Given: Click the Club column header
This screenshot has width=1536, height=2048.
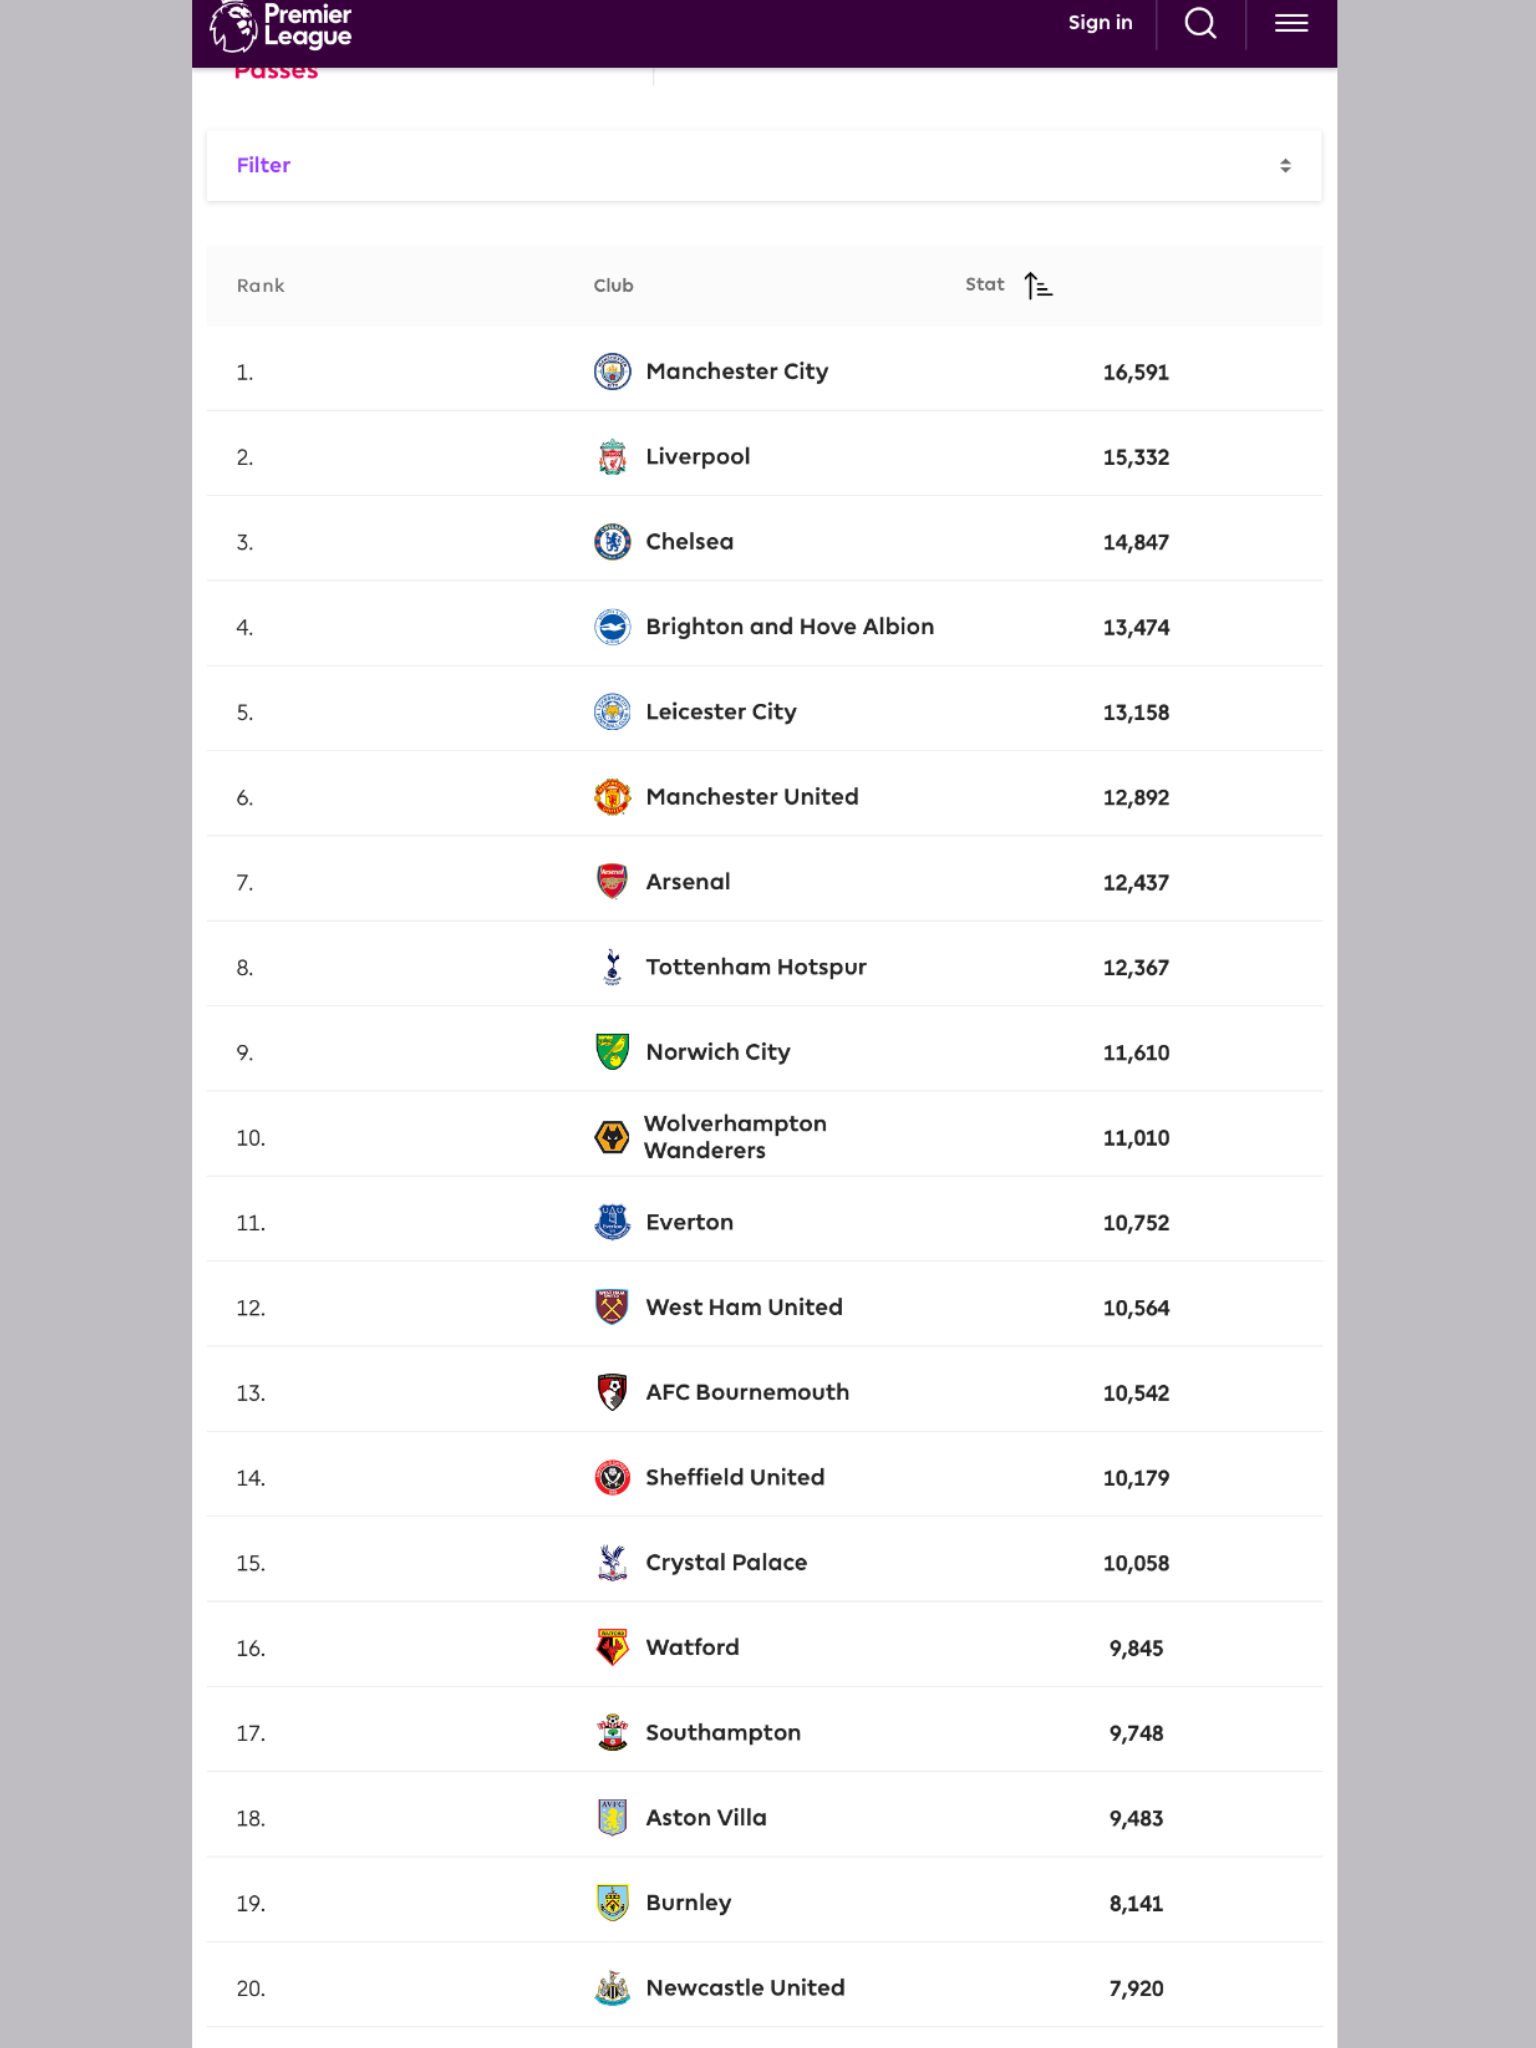Looking at the screenshot, I should [613, 286].
